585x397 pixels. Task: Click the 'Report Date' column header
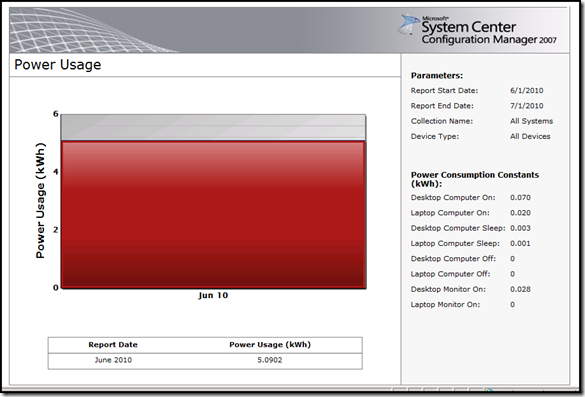pyautogui.click(x=113, y=345)
